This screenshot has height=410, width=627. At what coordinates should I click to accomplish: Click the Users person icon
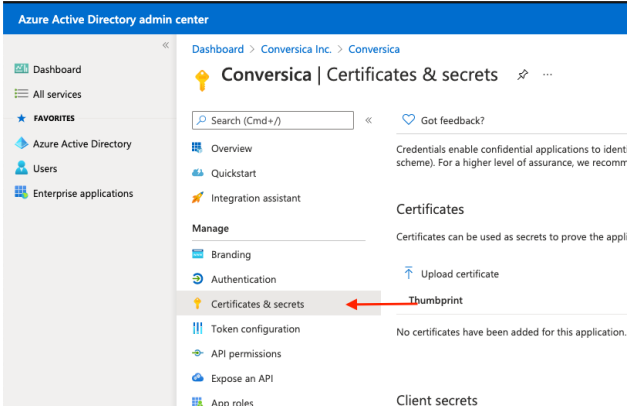coord(21,168)
